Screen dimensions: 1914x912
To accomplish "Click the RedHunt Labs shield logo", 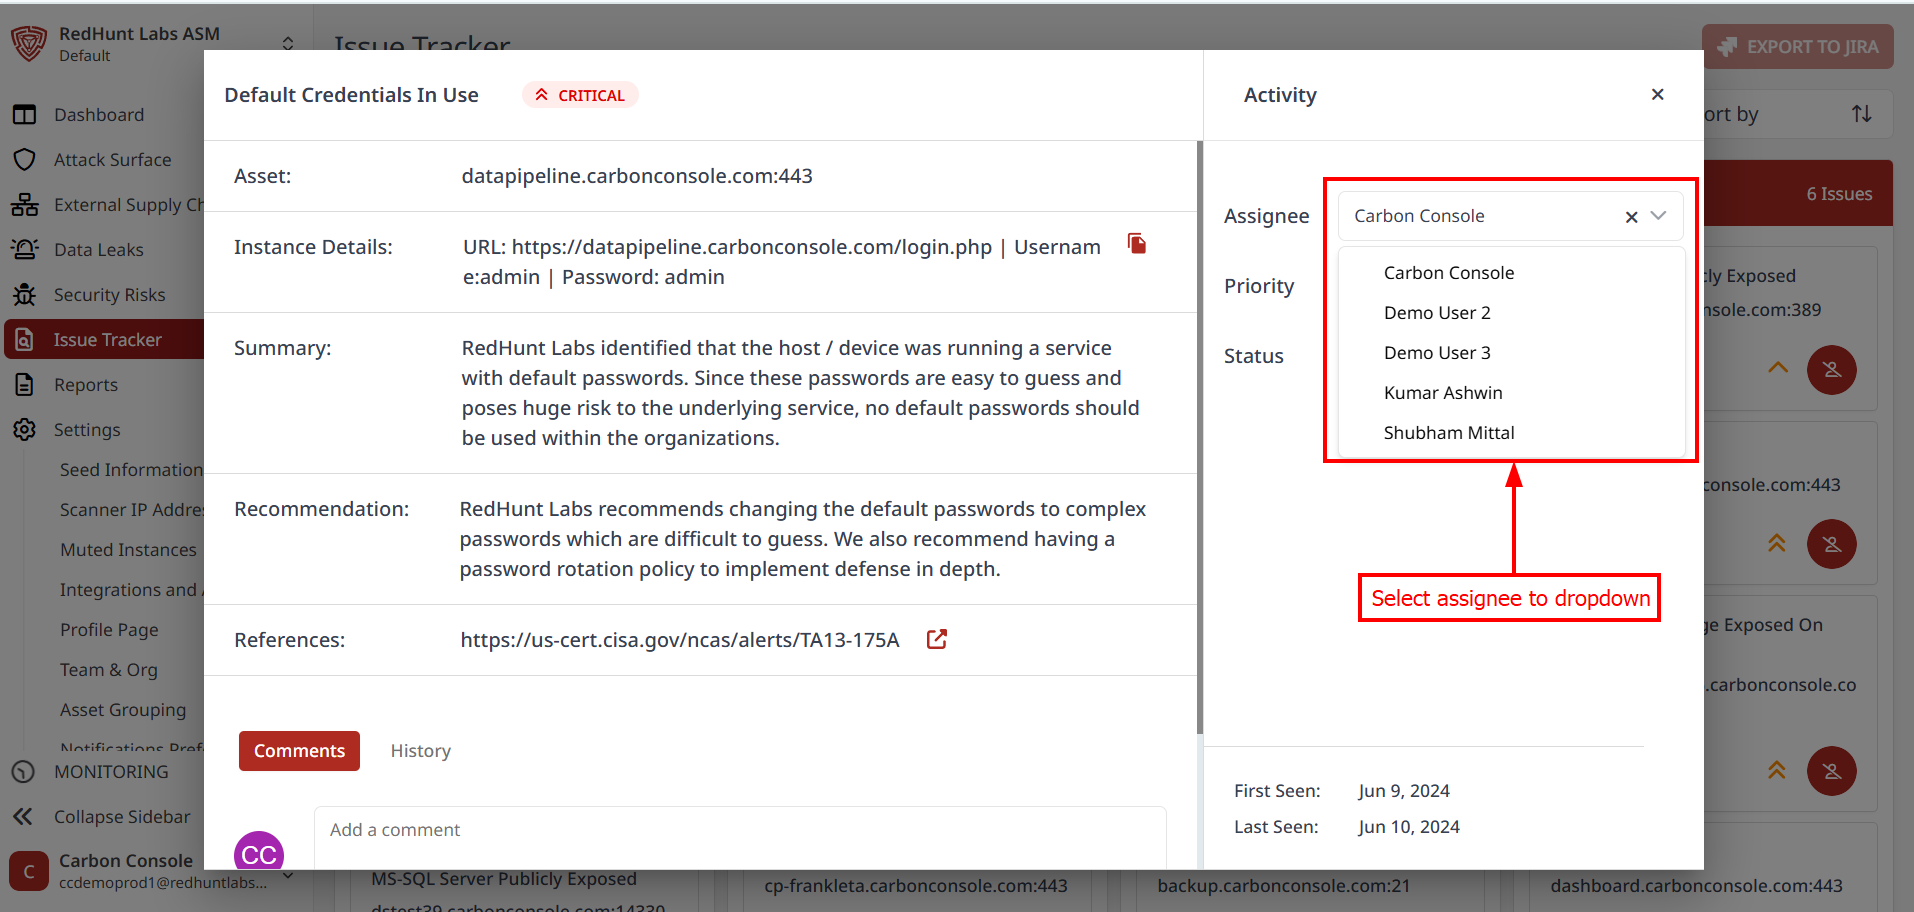I will 29,44.
